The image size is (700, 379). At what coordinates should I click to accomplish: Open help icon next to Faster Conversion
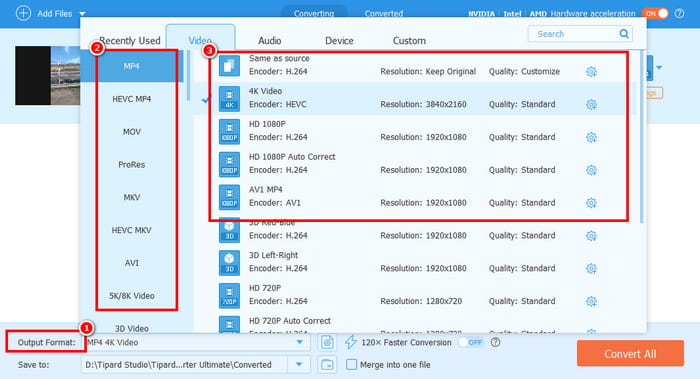coord(496,342)
